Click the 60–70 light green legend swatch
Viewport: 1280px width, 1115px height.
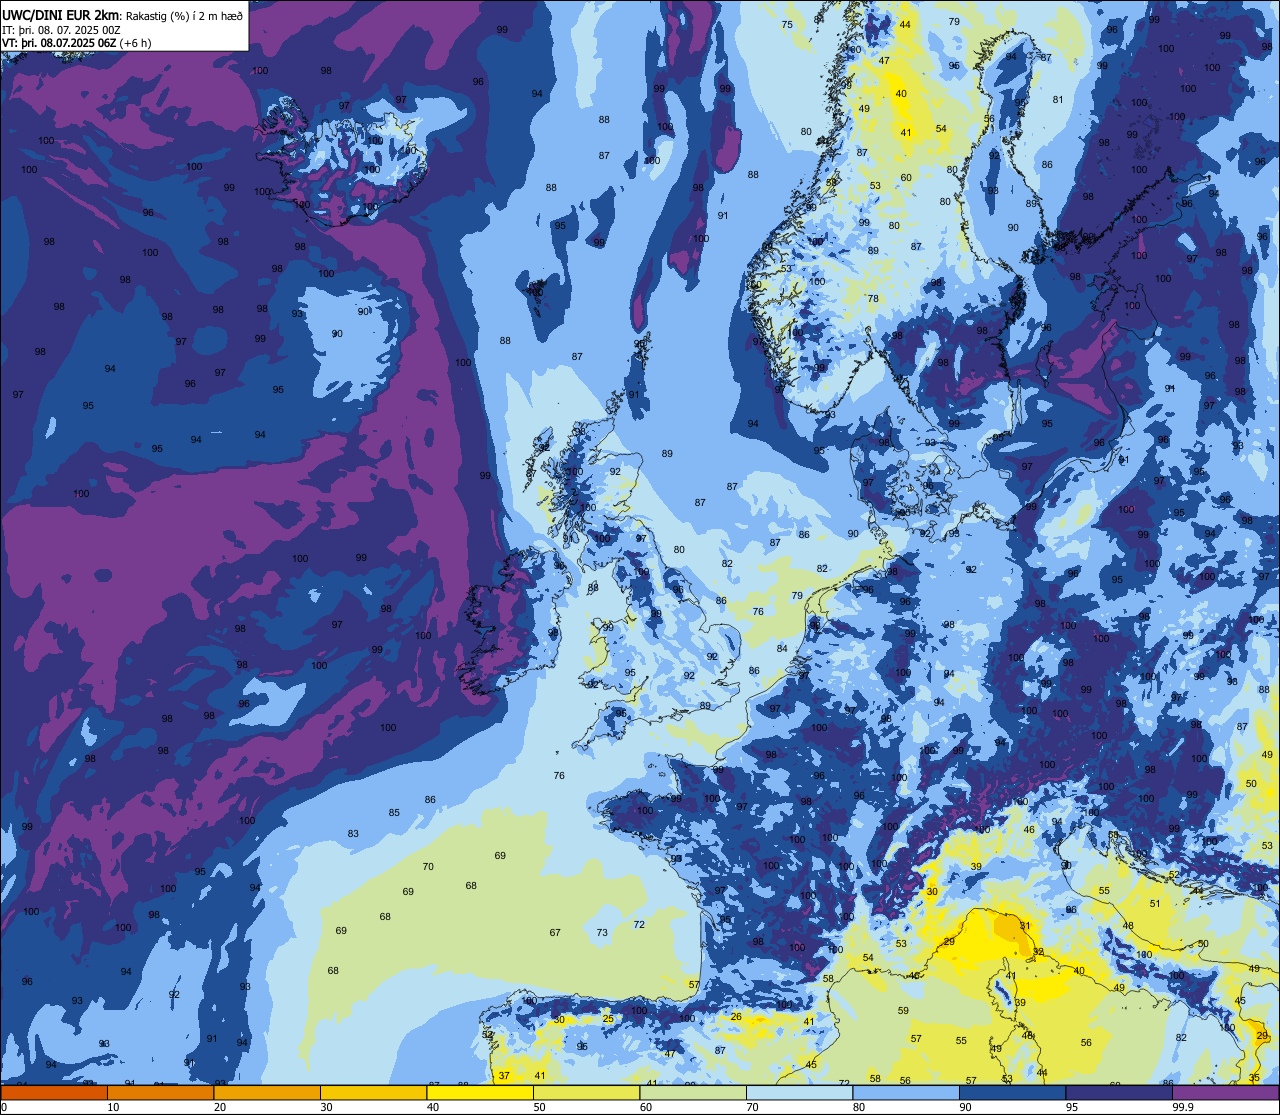click(693, 1092)
